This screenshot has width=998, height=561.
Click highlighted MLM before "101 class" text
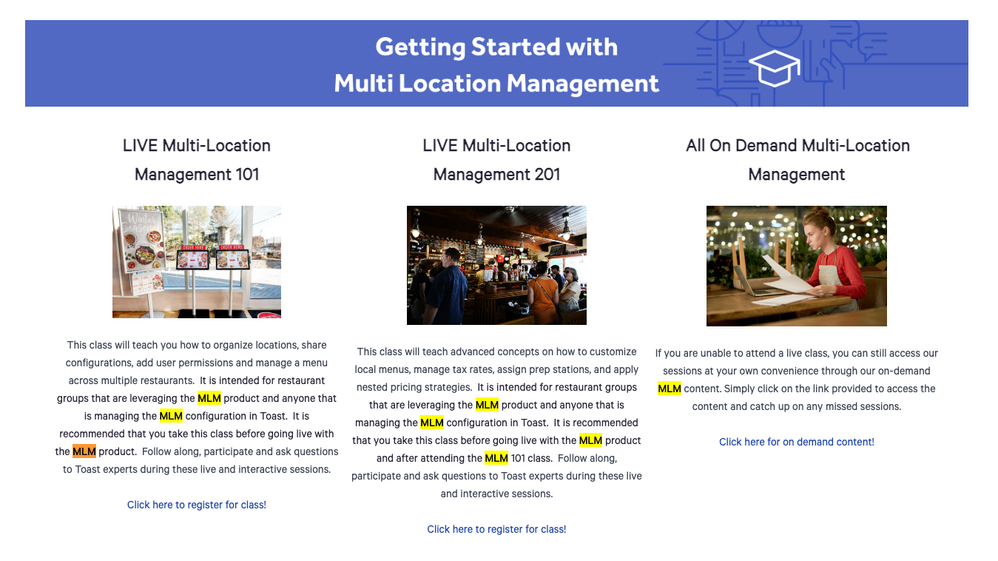coord(496,458)
